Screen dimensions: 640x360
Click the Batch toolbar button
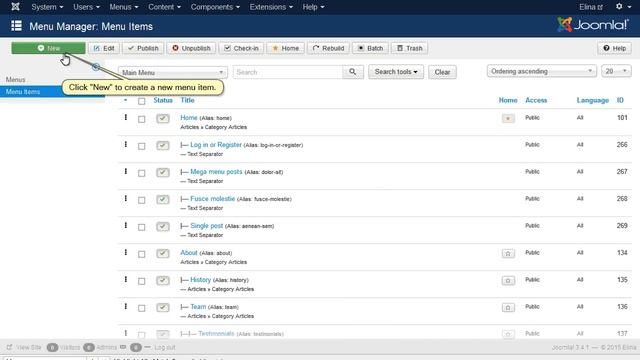(370, 48)
